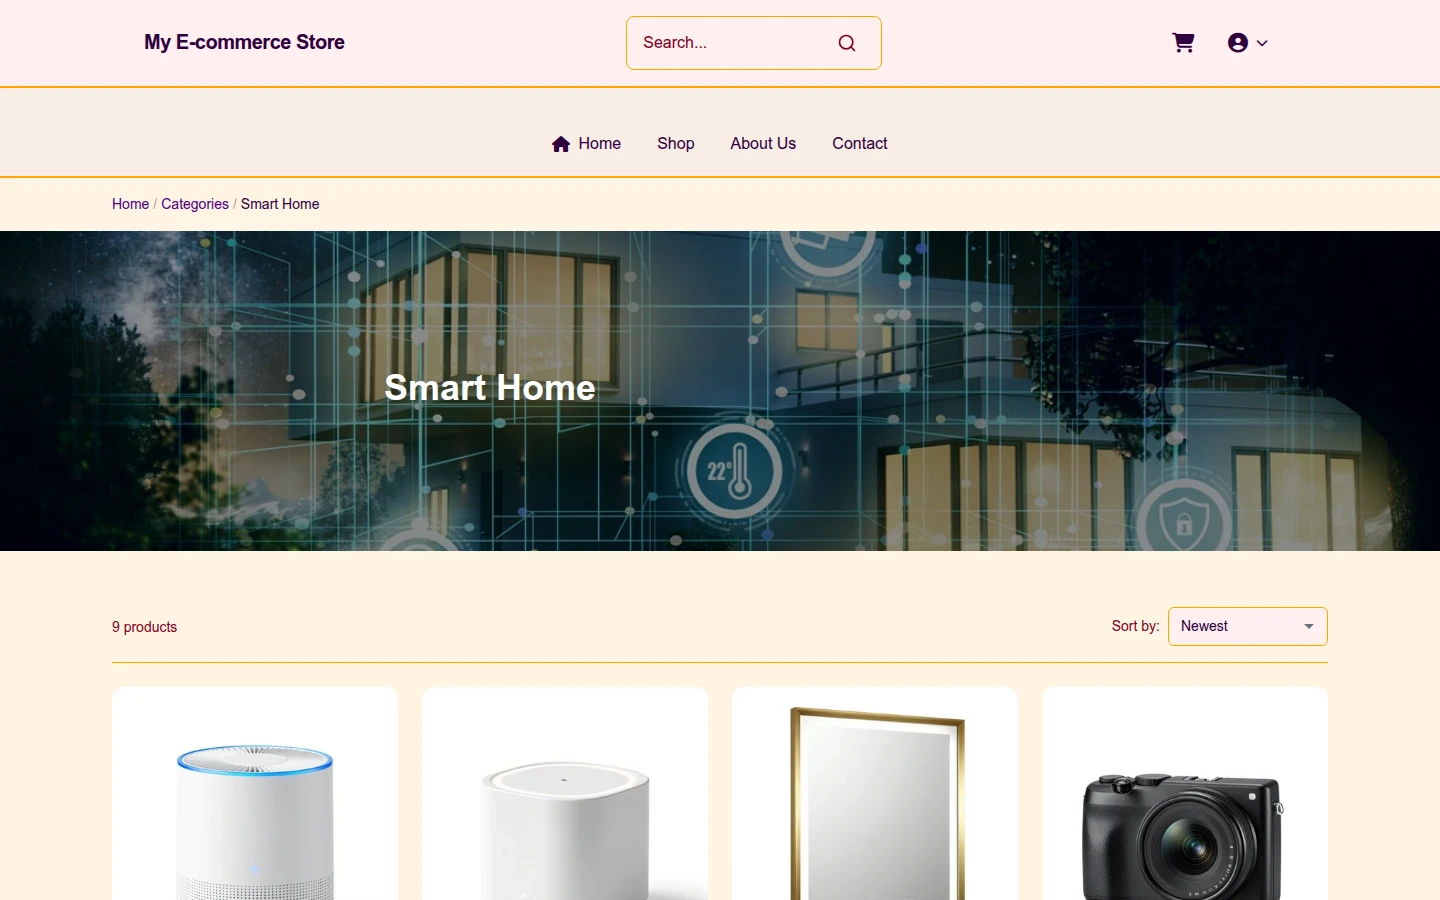This screenshot has width=1440, height=900.
Task: Select Contact in the navigation bar
Action: (860, 144)
